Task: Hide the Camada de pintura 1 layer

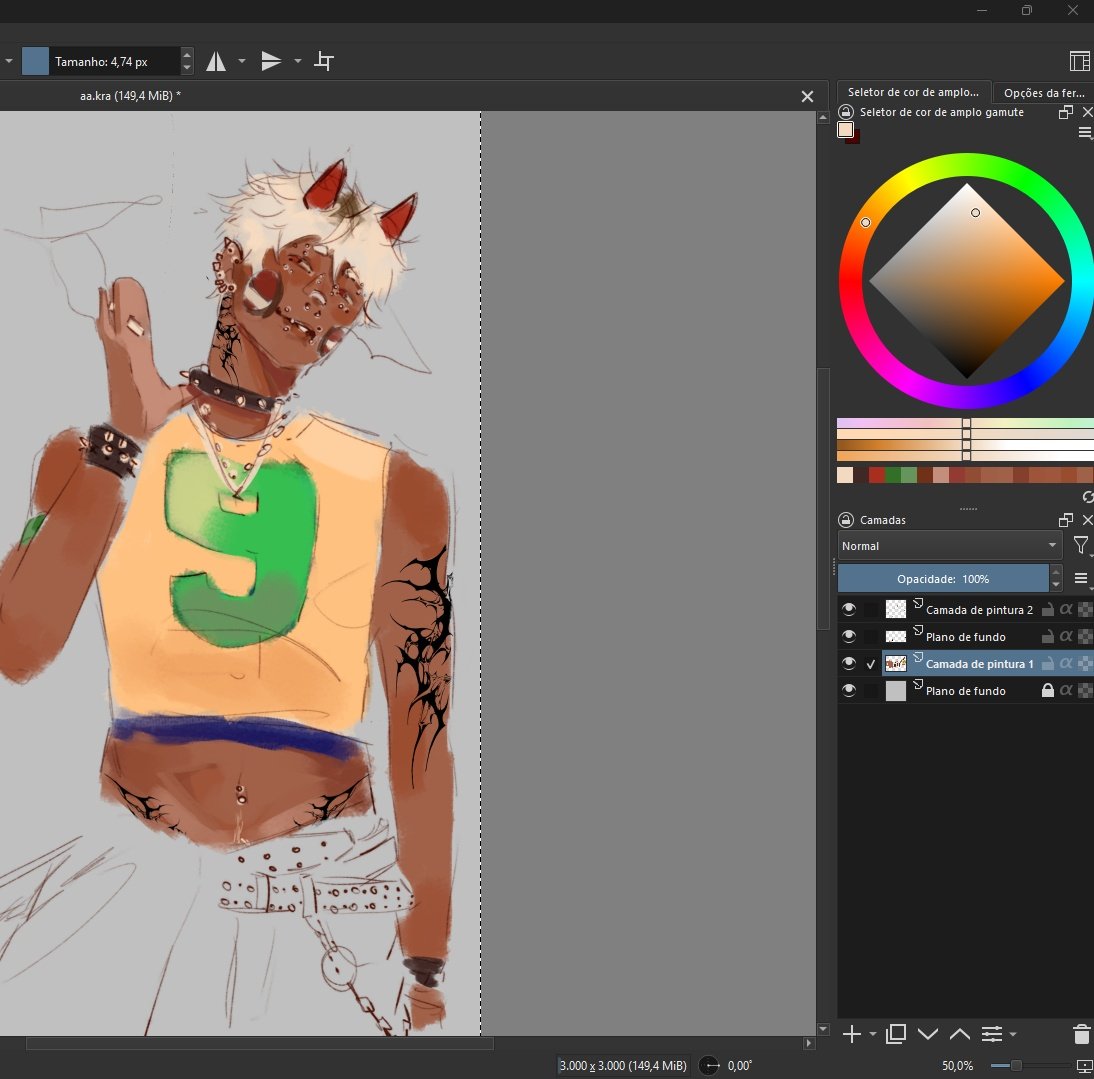Action: coord(848,663)
